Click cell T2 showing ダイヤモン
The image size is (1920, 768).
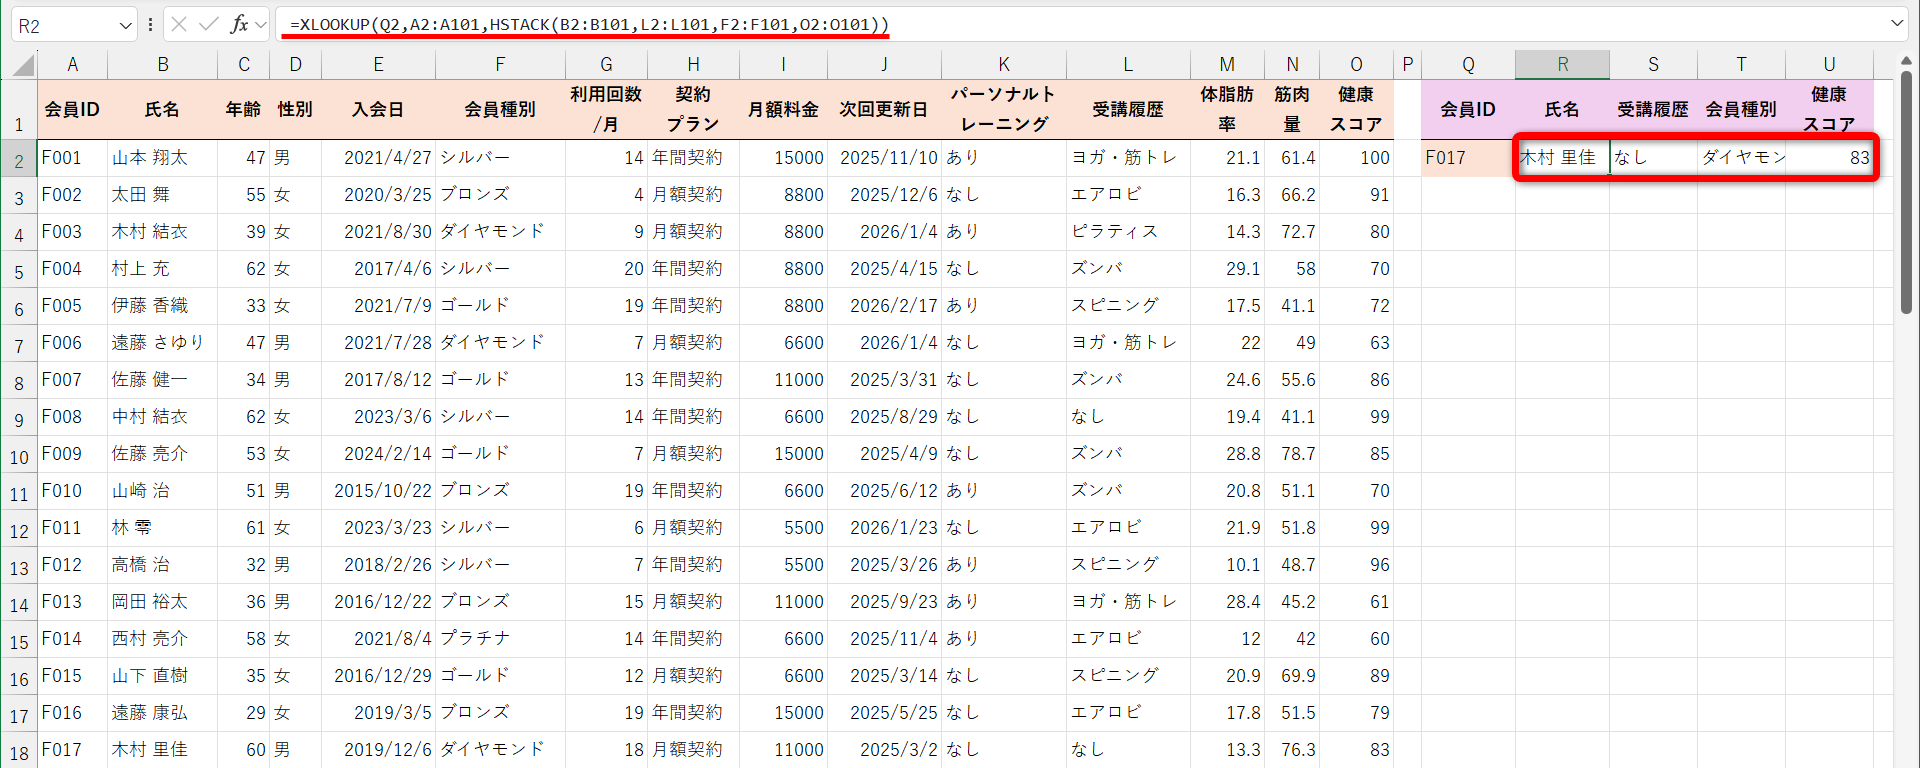pyautogui.click(x=1741, y=158)
